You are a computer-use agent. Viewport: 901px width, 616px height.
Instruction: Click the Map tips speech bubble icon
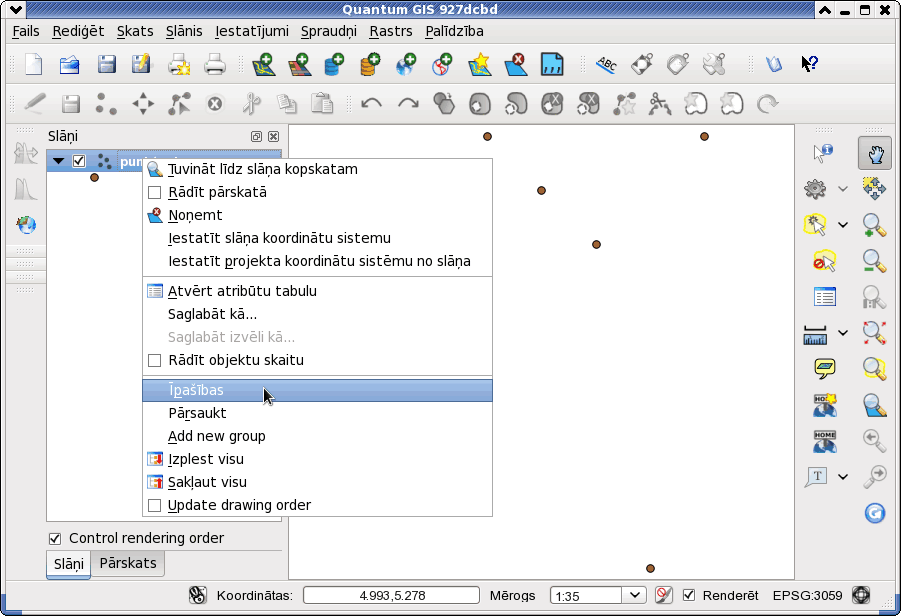[825, 368]
